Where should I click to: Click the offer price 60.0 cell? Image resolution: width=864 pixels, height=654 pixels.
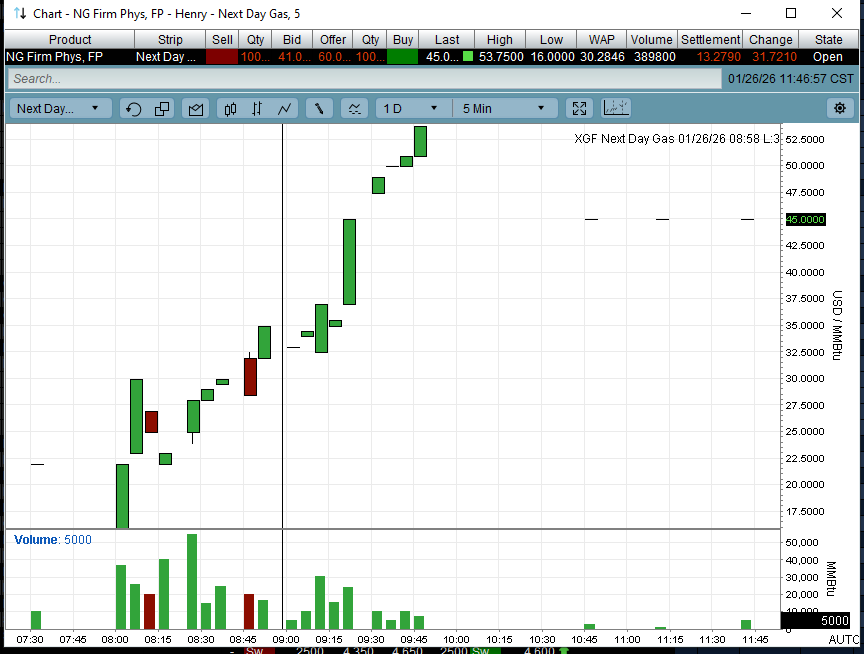tap(333, 57)
